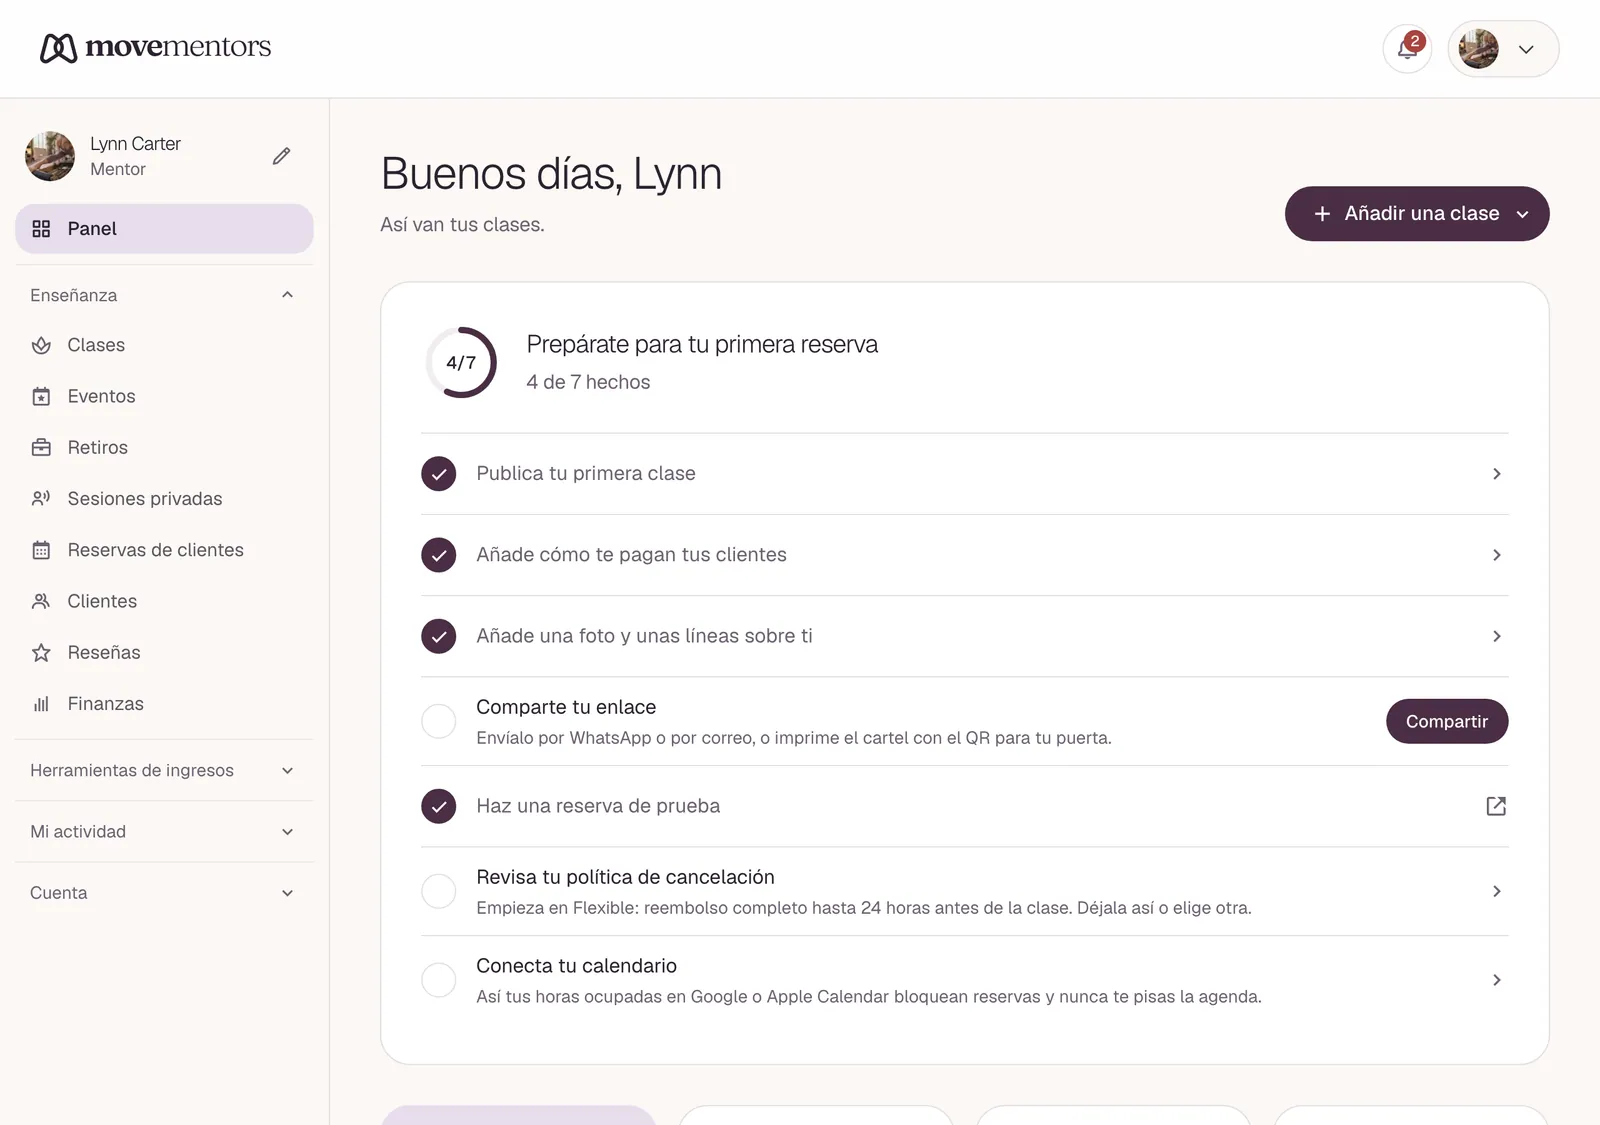
Task: Open Eventos in the sidebar
Action: point(164,397)
